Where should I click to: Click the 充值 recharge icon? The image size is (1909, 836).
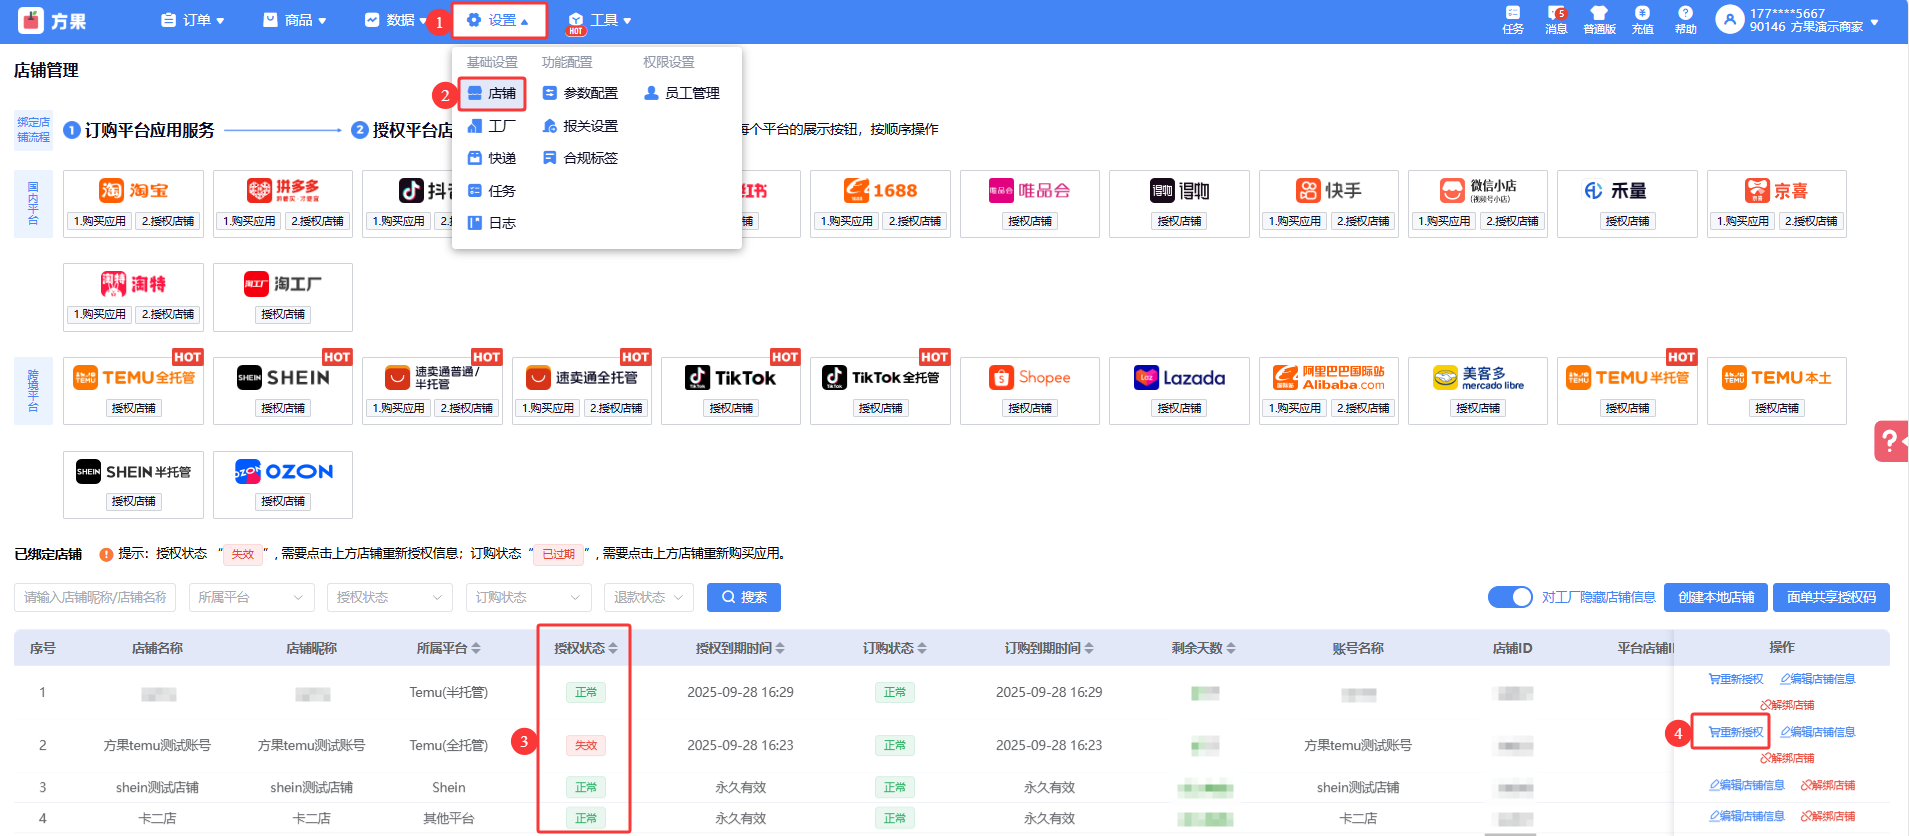1642,14
